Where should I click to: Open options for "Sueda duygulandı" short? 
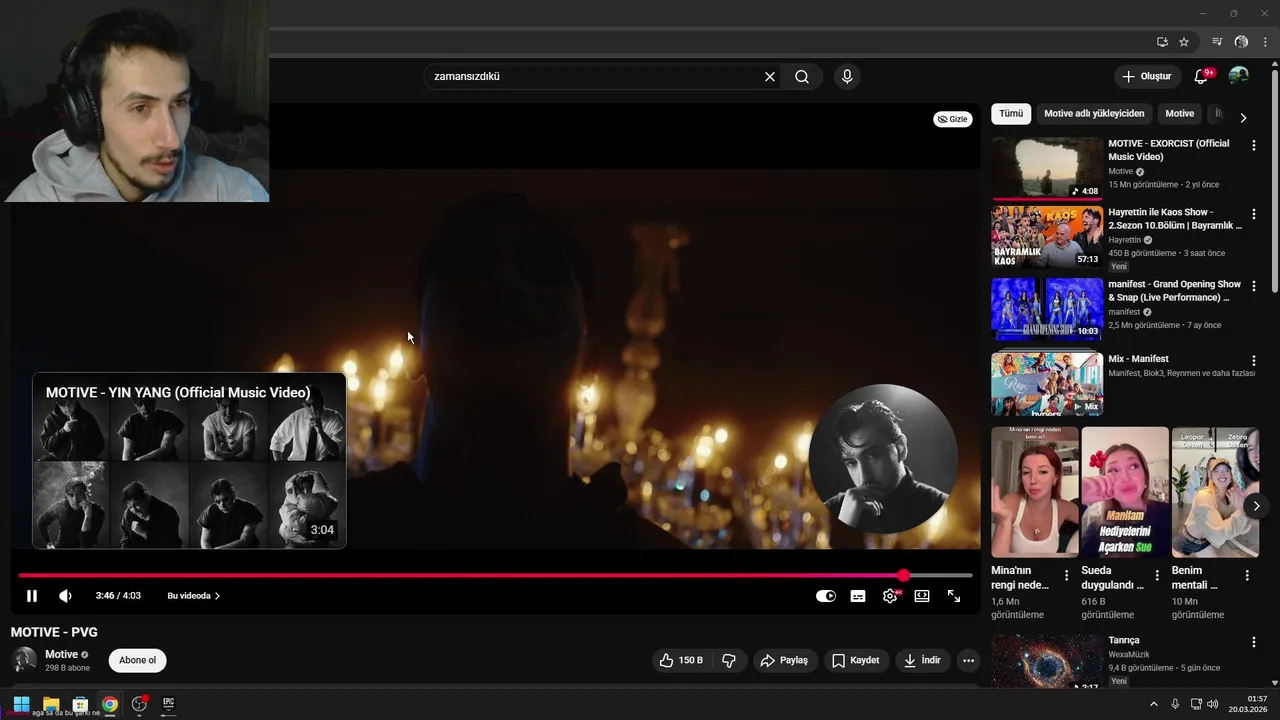pyautogui.click(x=1157, y=575)
